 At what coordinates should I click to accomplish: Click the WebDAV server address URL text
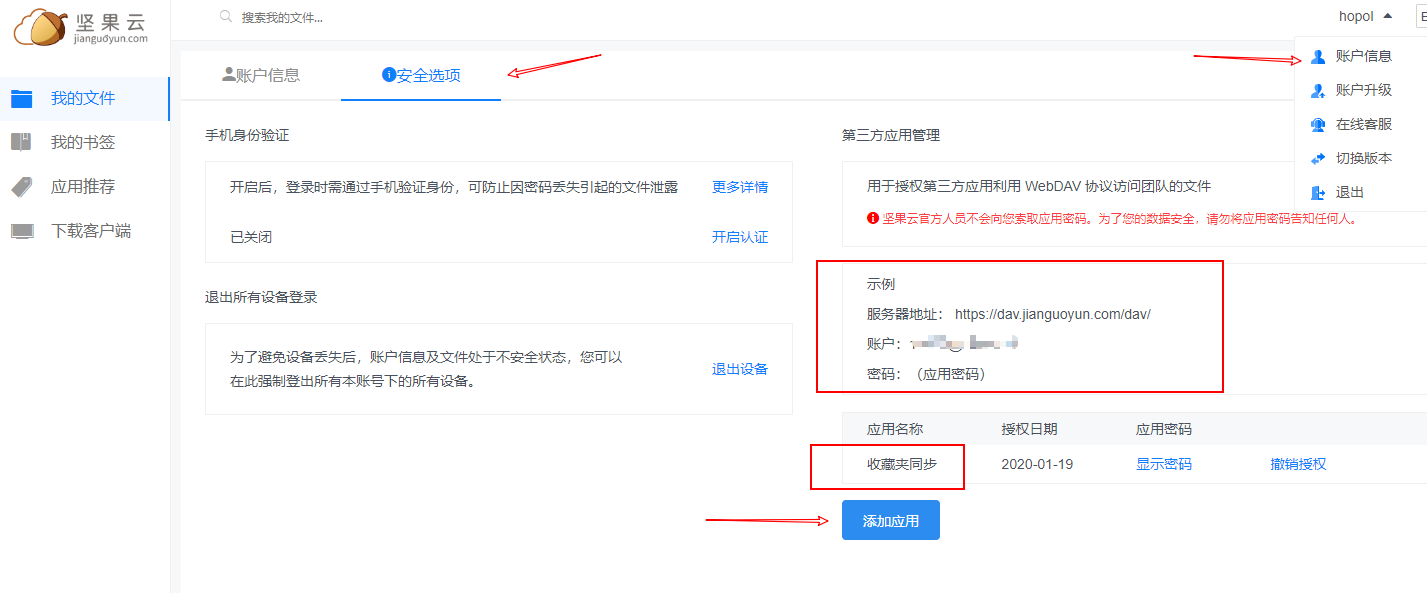click(x=1053, y=314)
